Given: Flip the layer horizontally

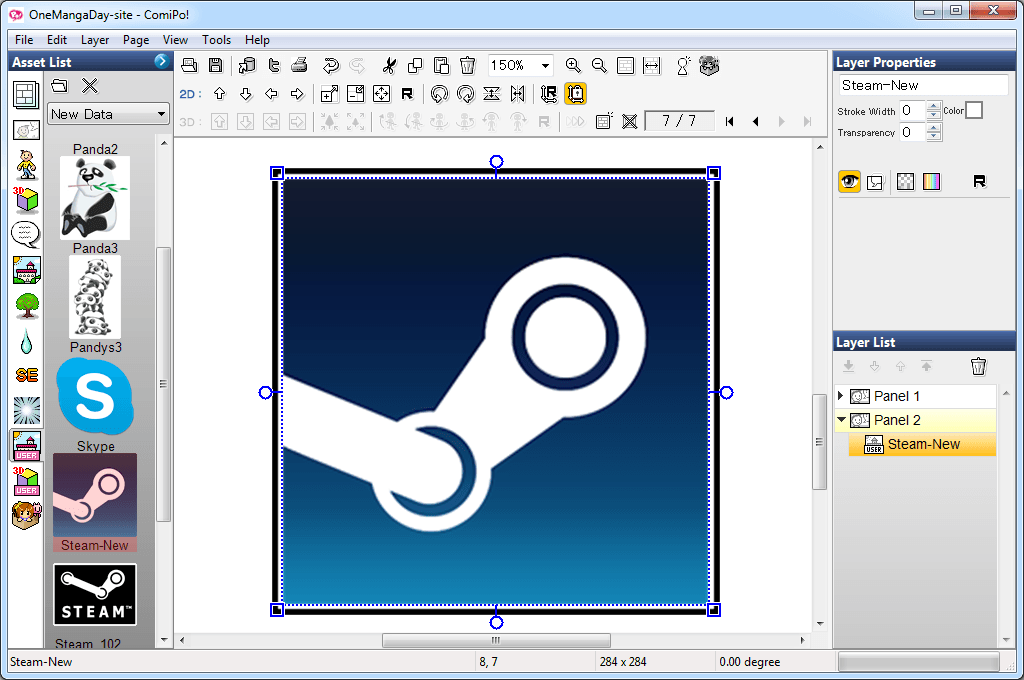Looking at the screenshot, I should tap(517, 94).
